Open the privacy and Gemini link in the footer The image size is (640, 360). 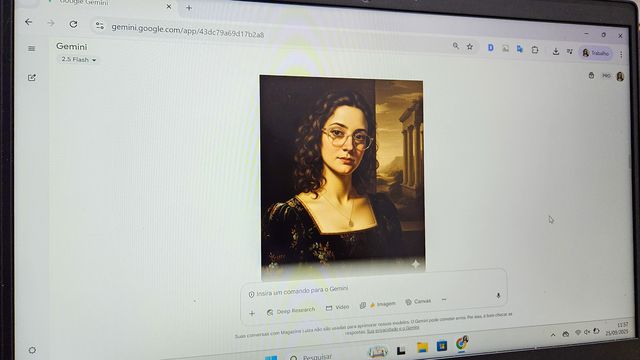[393, 329]
